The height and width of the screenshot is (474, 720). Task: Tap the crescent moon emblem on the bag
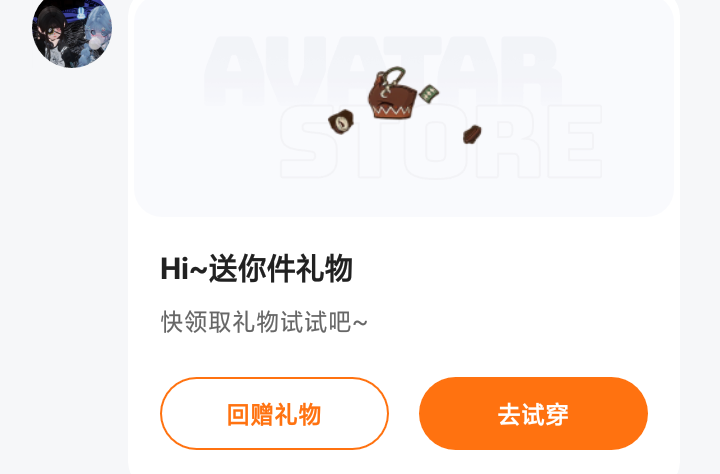click(385, 93)
